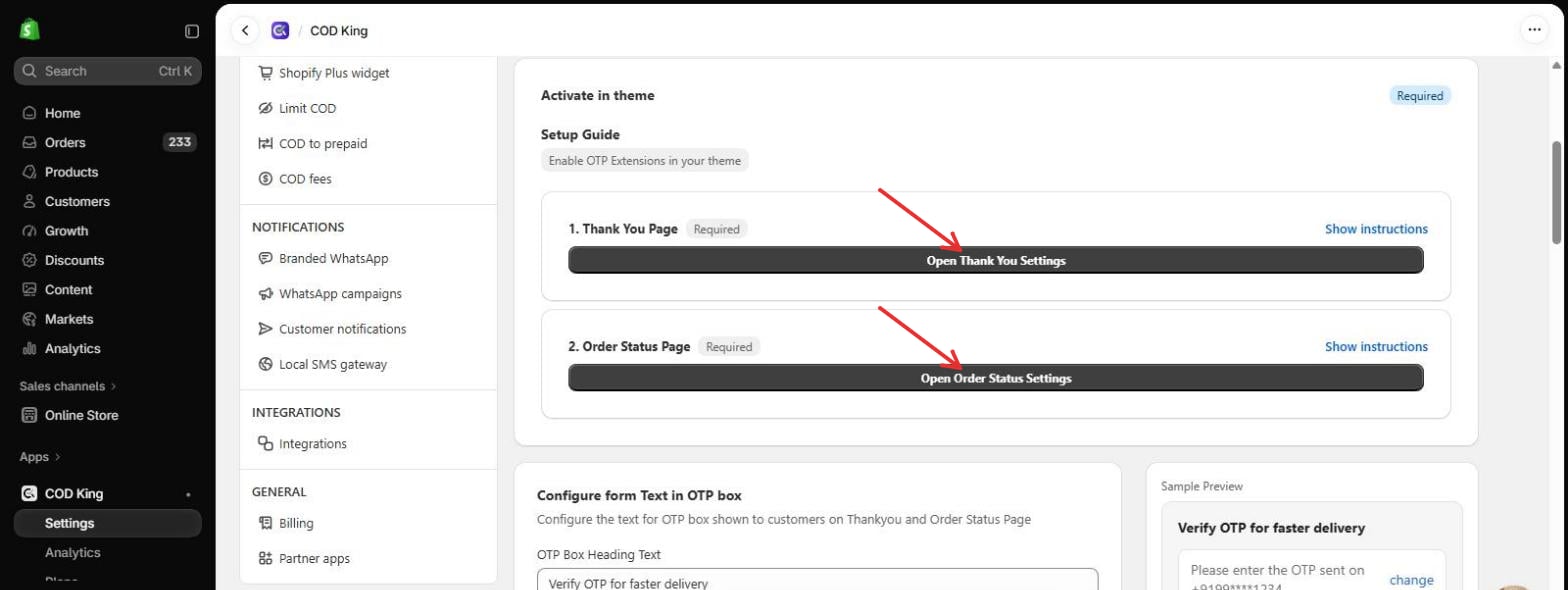The width and height of the screenshot is (1568, 590).
Task: Click the WhatsApp campaigns megaphone icon
Action: click(265, 294)
